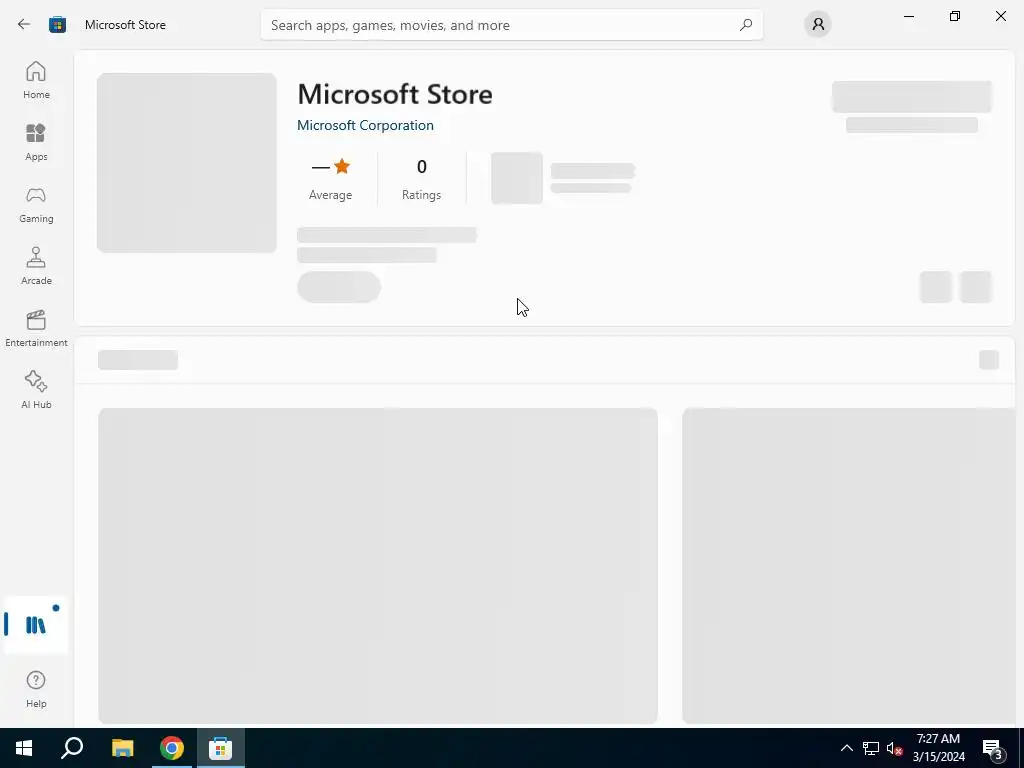Viewport: 1024px width, 768px height.
Task: Click the Microsoft Store taskbar icon
Action: pos(221,748)
